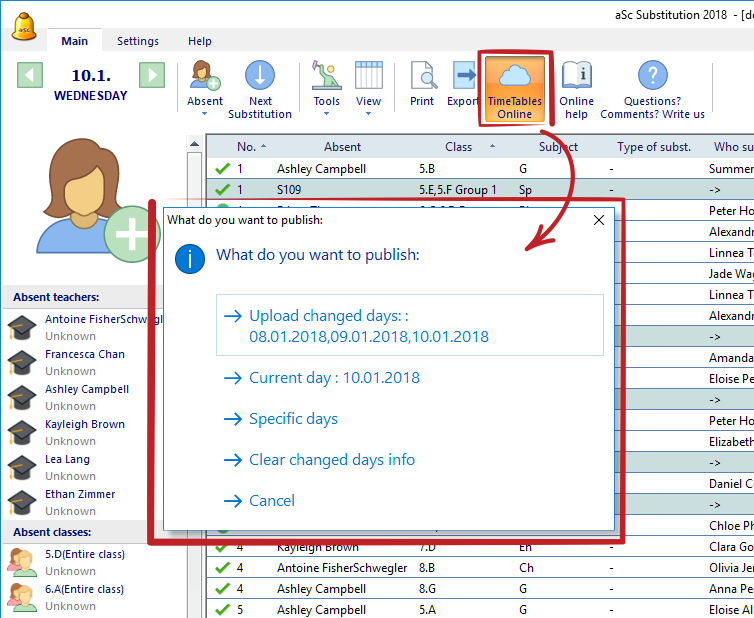Viewport: 754px width, 618px height.
Task: Select absent teacher Antoine FisherSchwegler in list
Action: (103, 319)
